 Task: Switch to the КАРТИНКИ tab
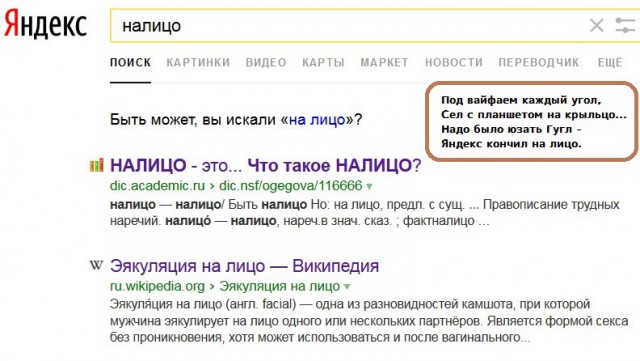pos(198,62)
